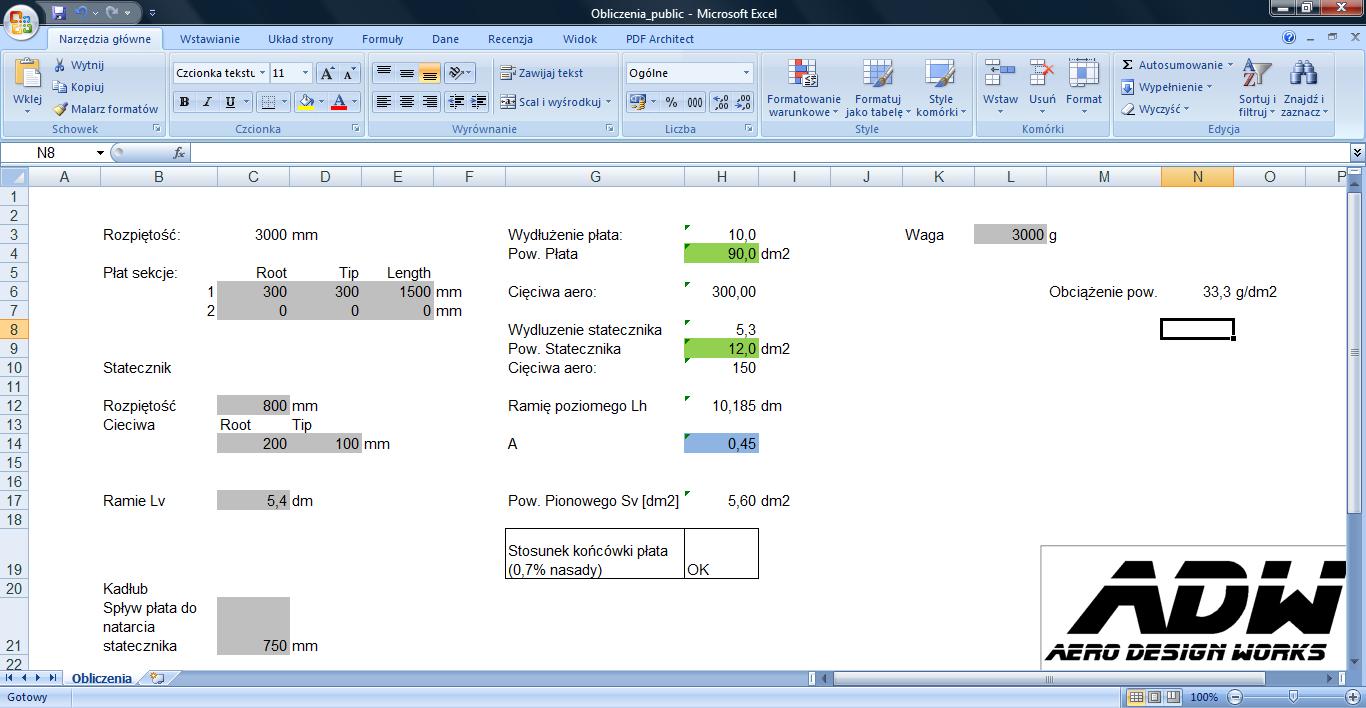Select the gray Waga cell with 3000
The image size is (1366, 708).
tap(1010, 235)
